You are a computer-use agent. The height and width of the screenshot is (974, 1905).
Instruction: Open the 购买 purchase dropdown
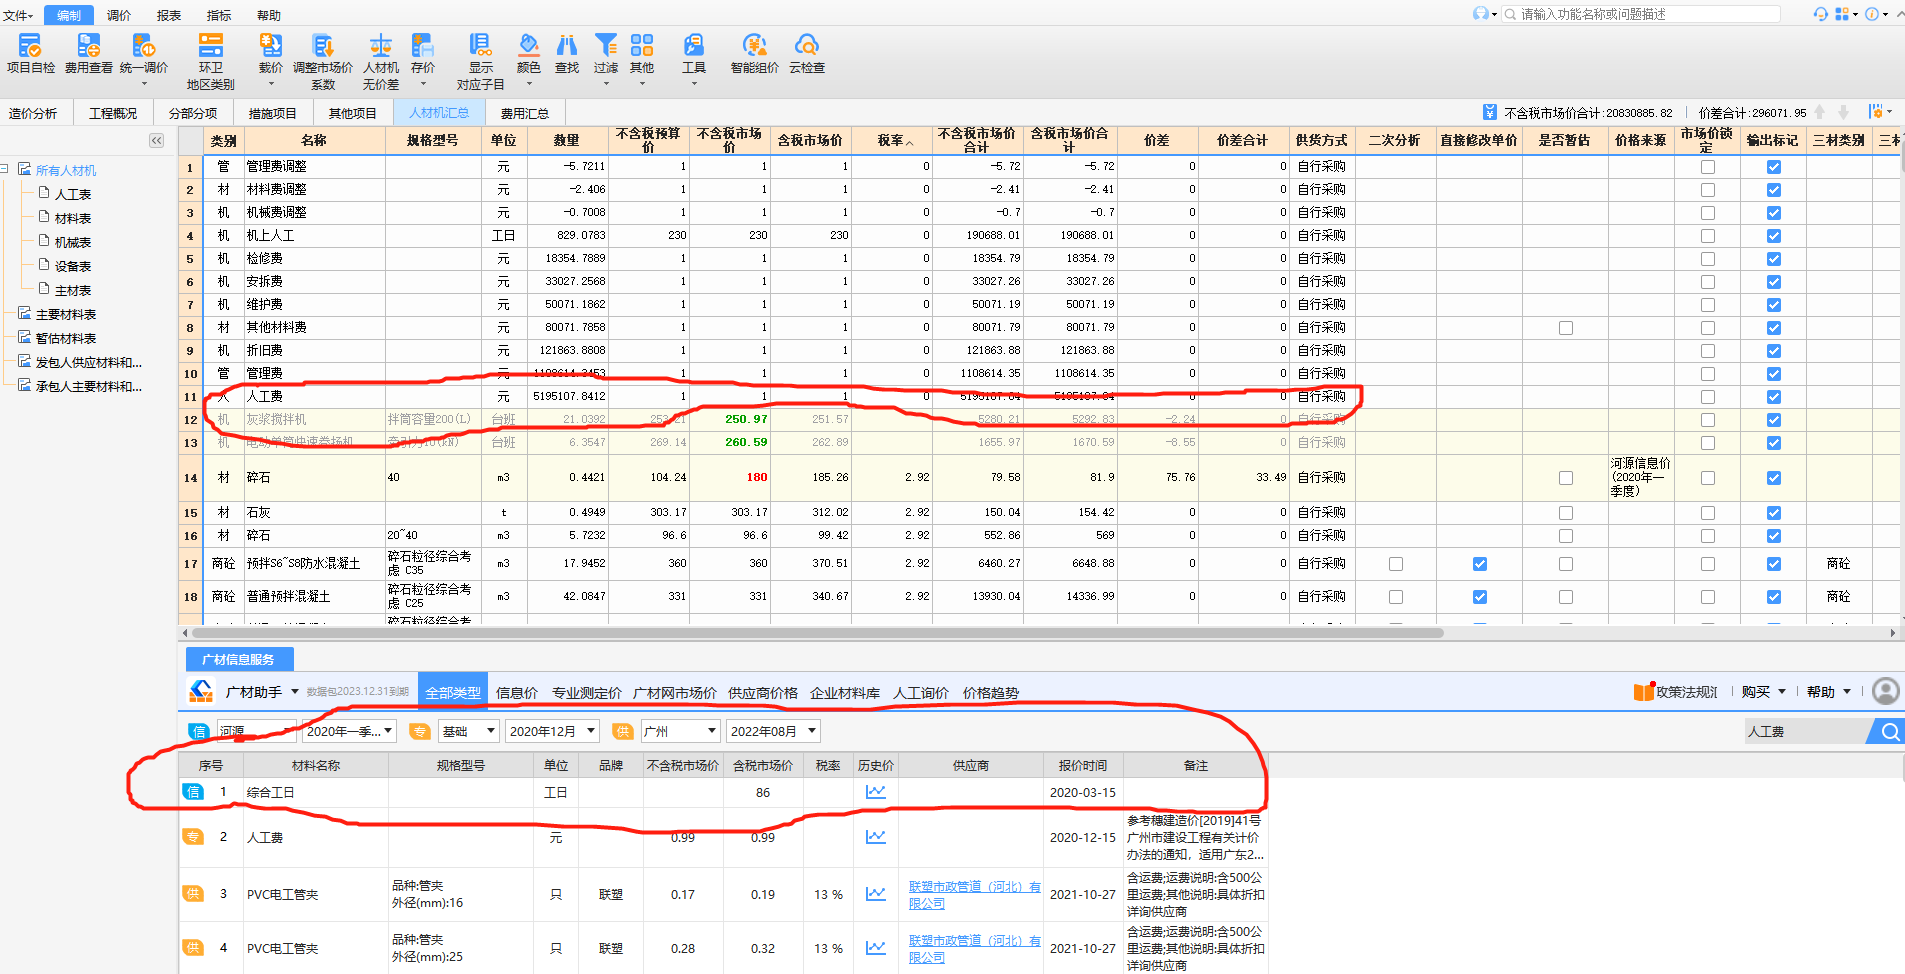(1763, 691)
